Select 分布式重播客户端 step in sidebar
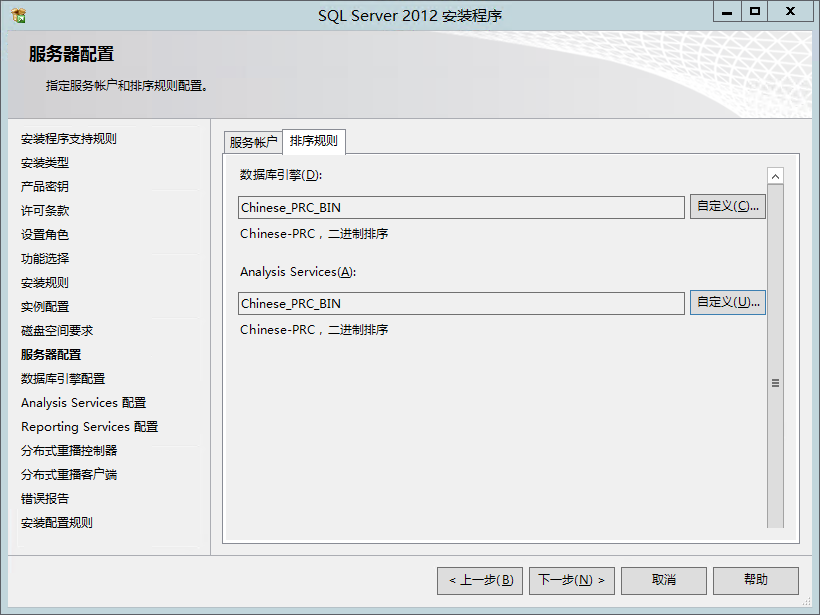This screenshot has height=615, width=820. 69,475
